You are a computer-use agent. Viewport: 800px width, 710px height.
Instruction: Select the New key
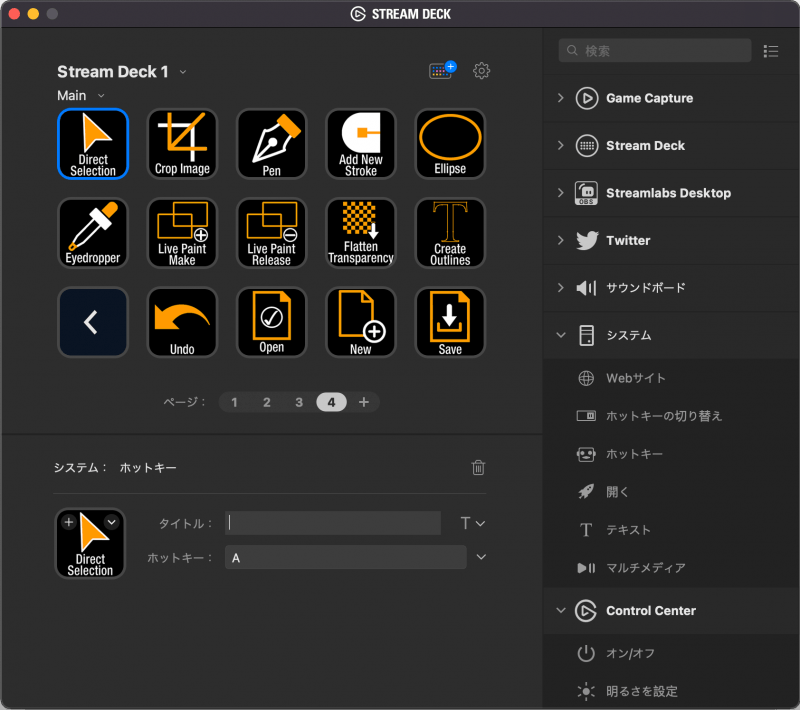(361, 322)
